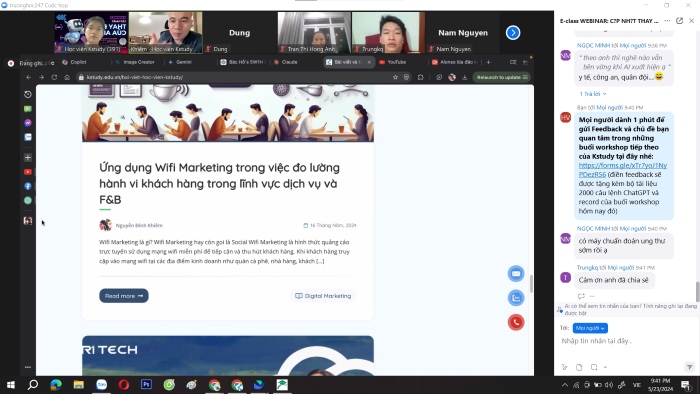Show next participants with blue arrow

tap(513, 33)
